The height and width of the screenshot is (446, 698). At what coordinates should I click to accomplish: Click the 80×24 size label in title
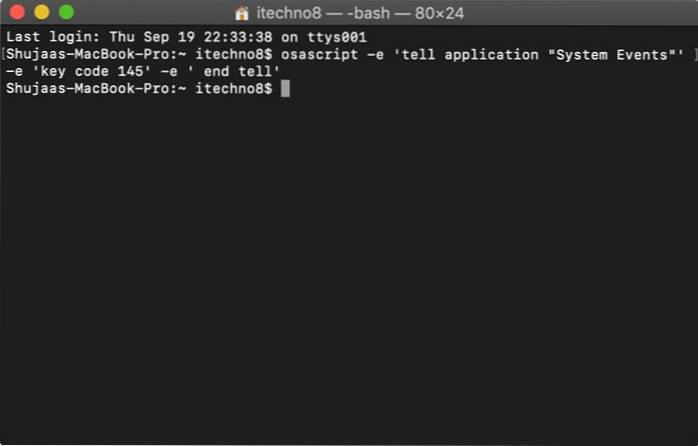point(439,13)
